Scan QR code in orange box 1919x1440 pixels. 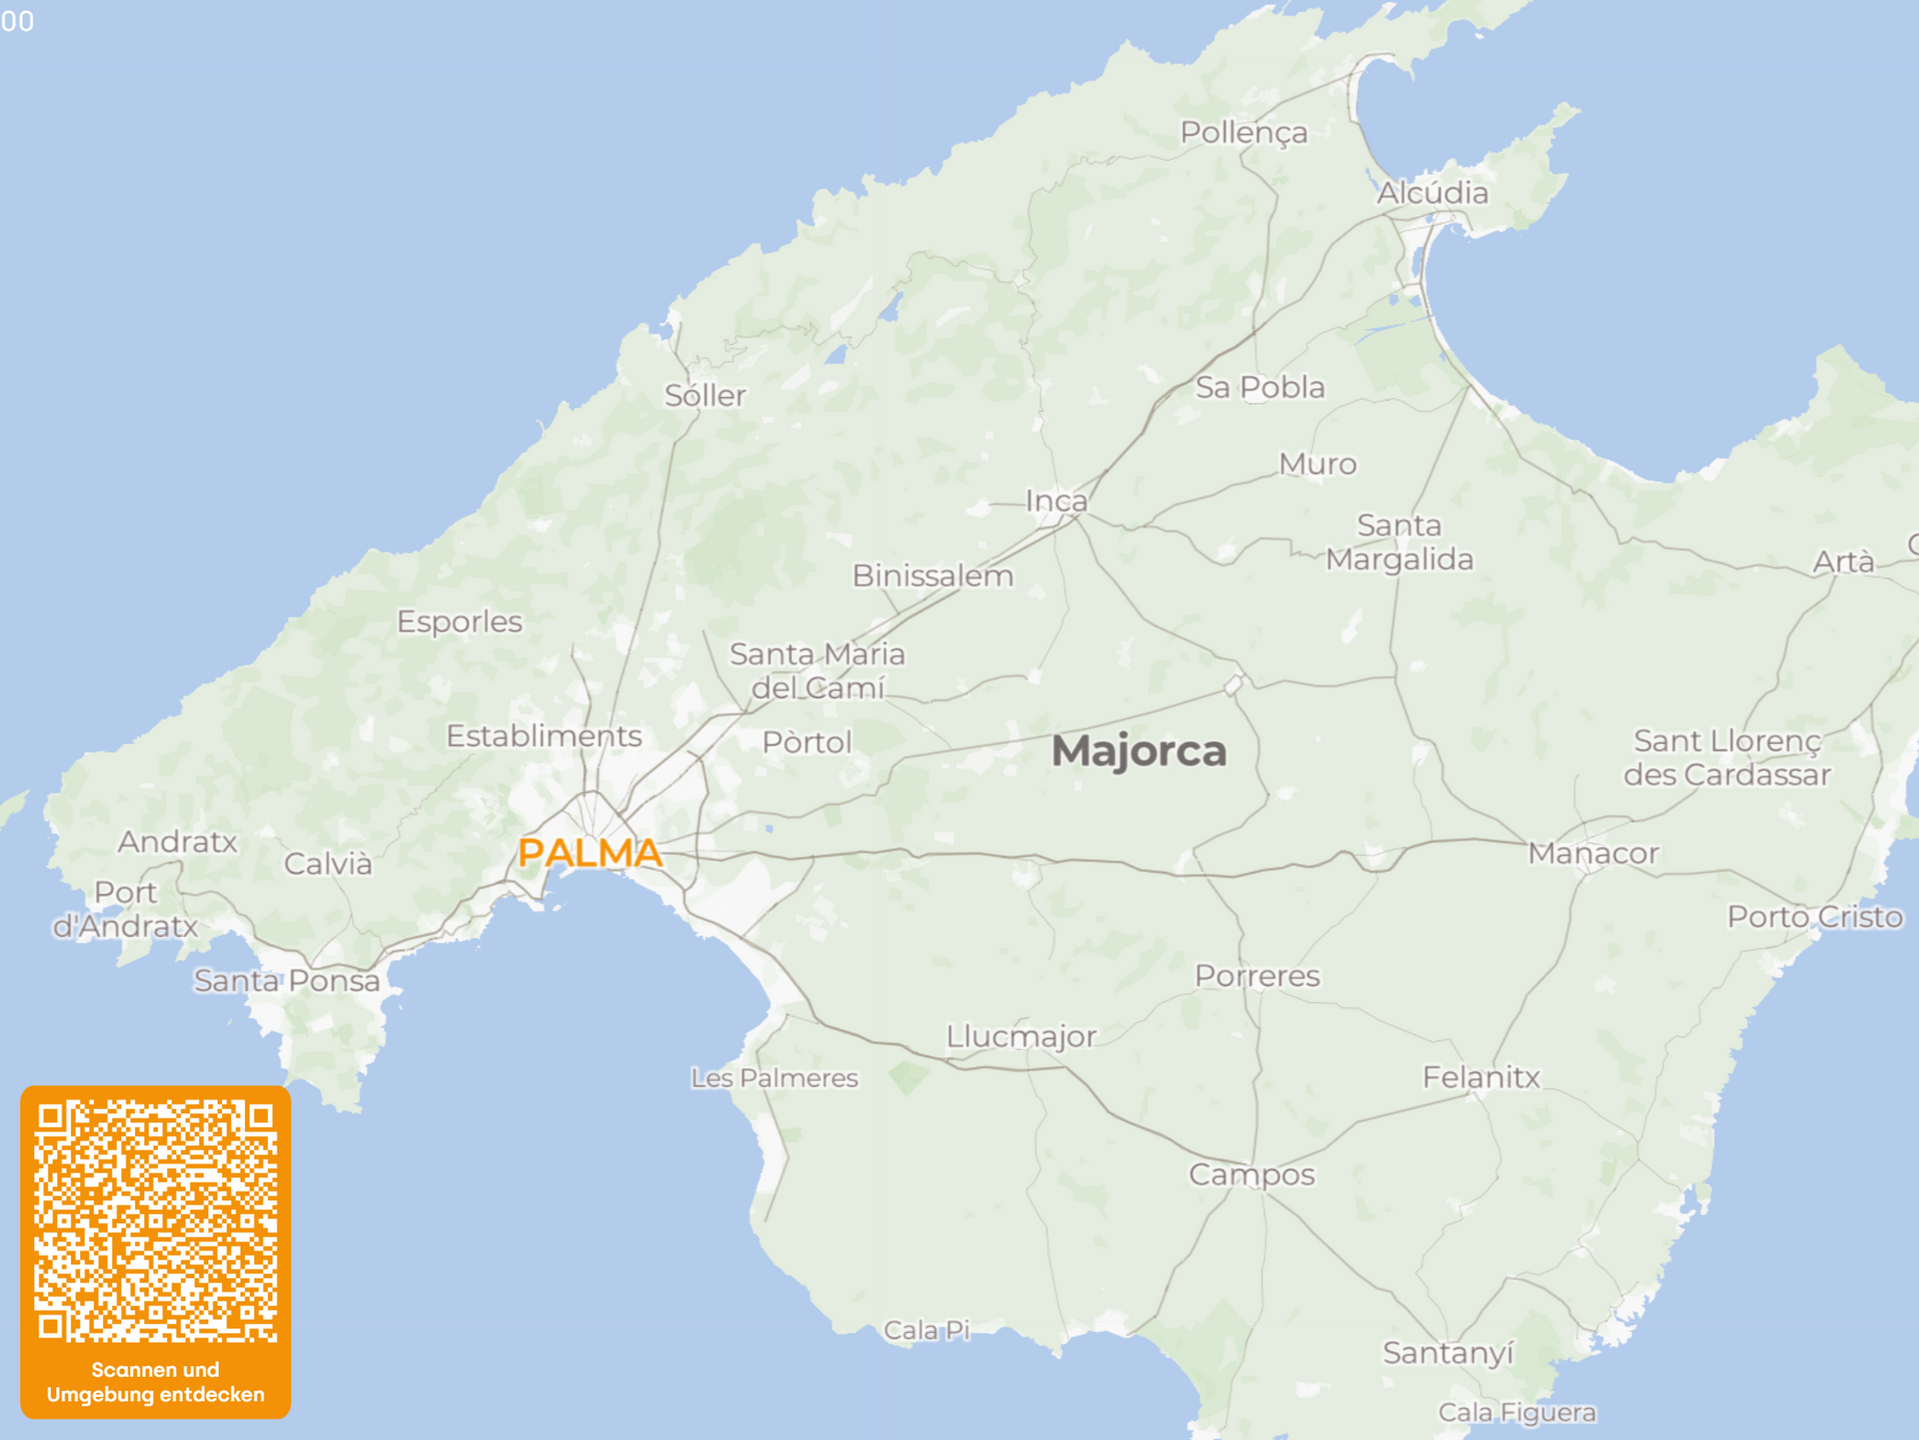[155, 1220]
